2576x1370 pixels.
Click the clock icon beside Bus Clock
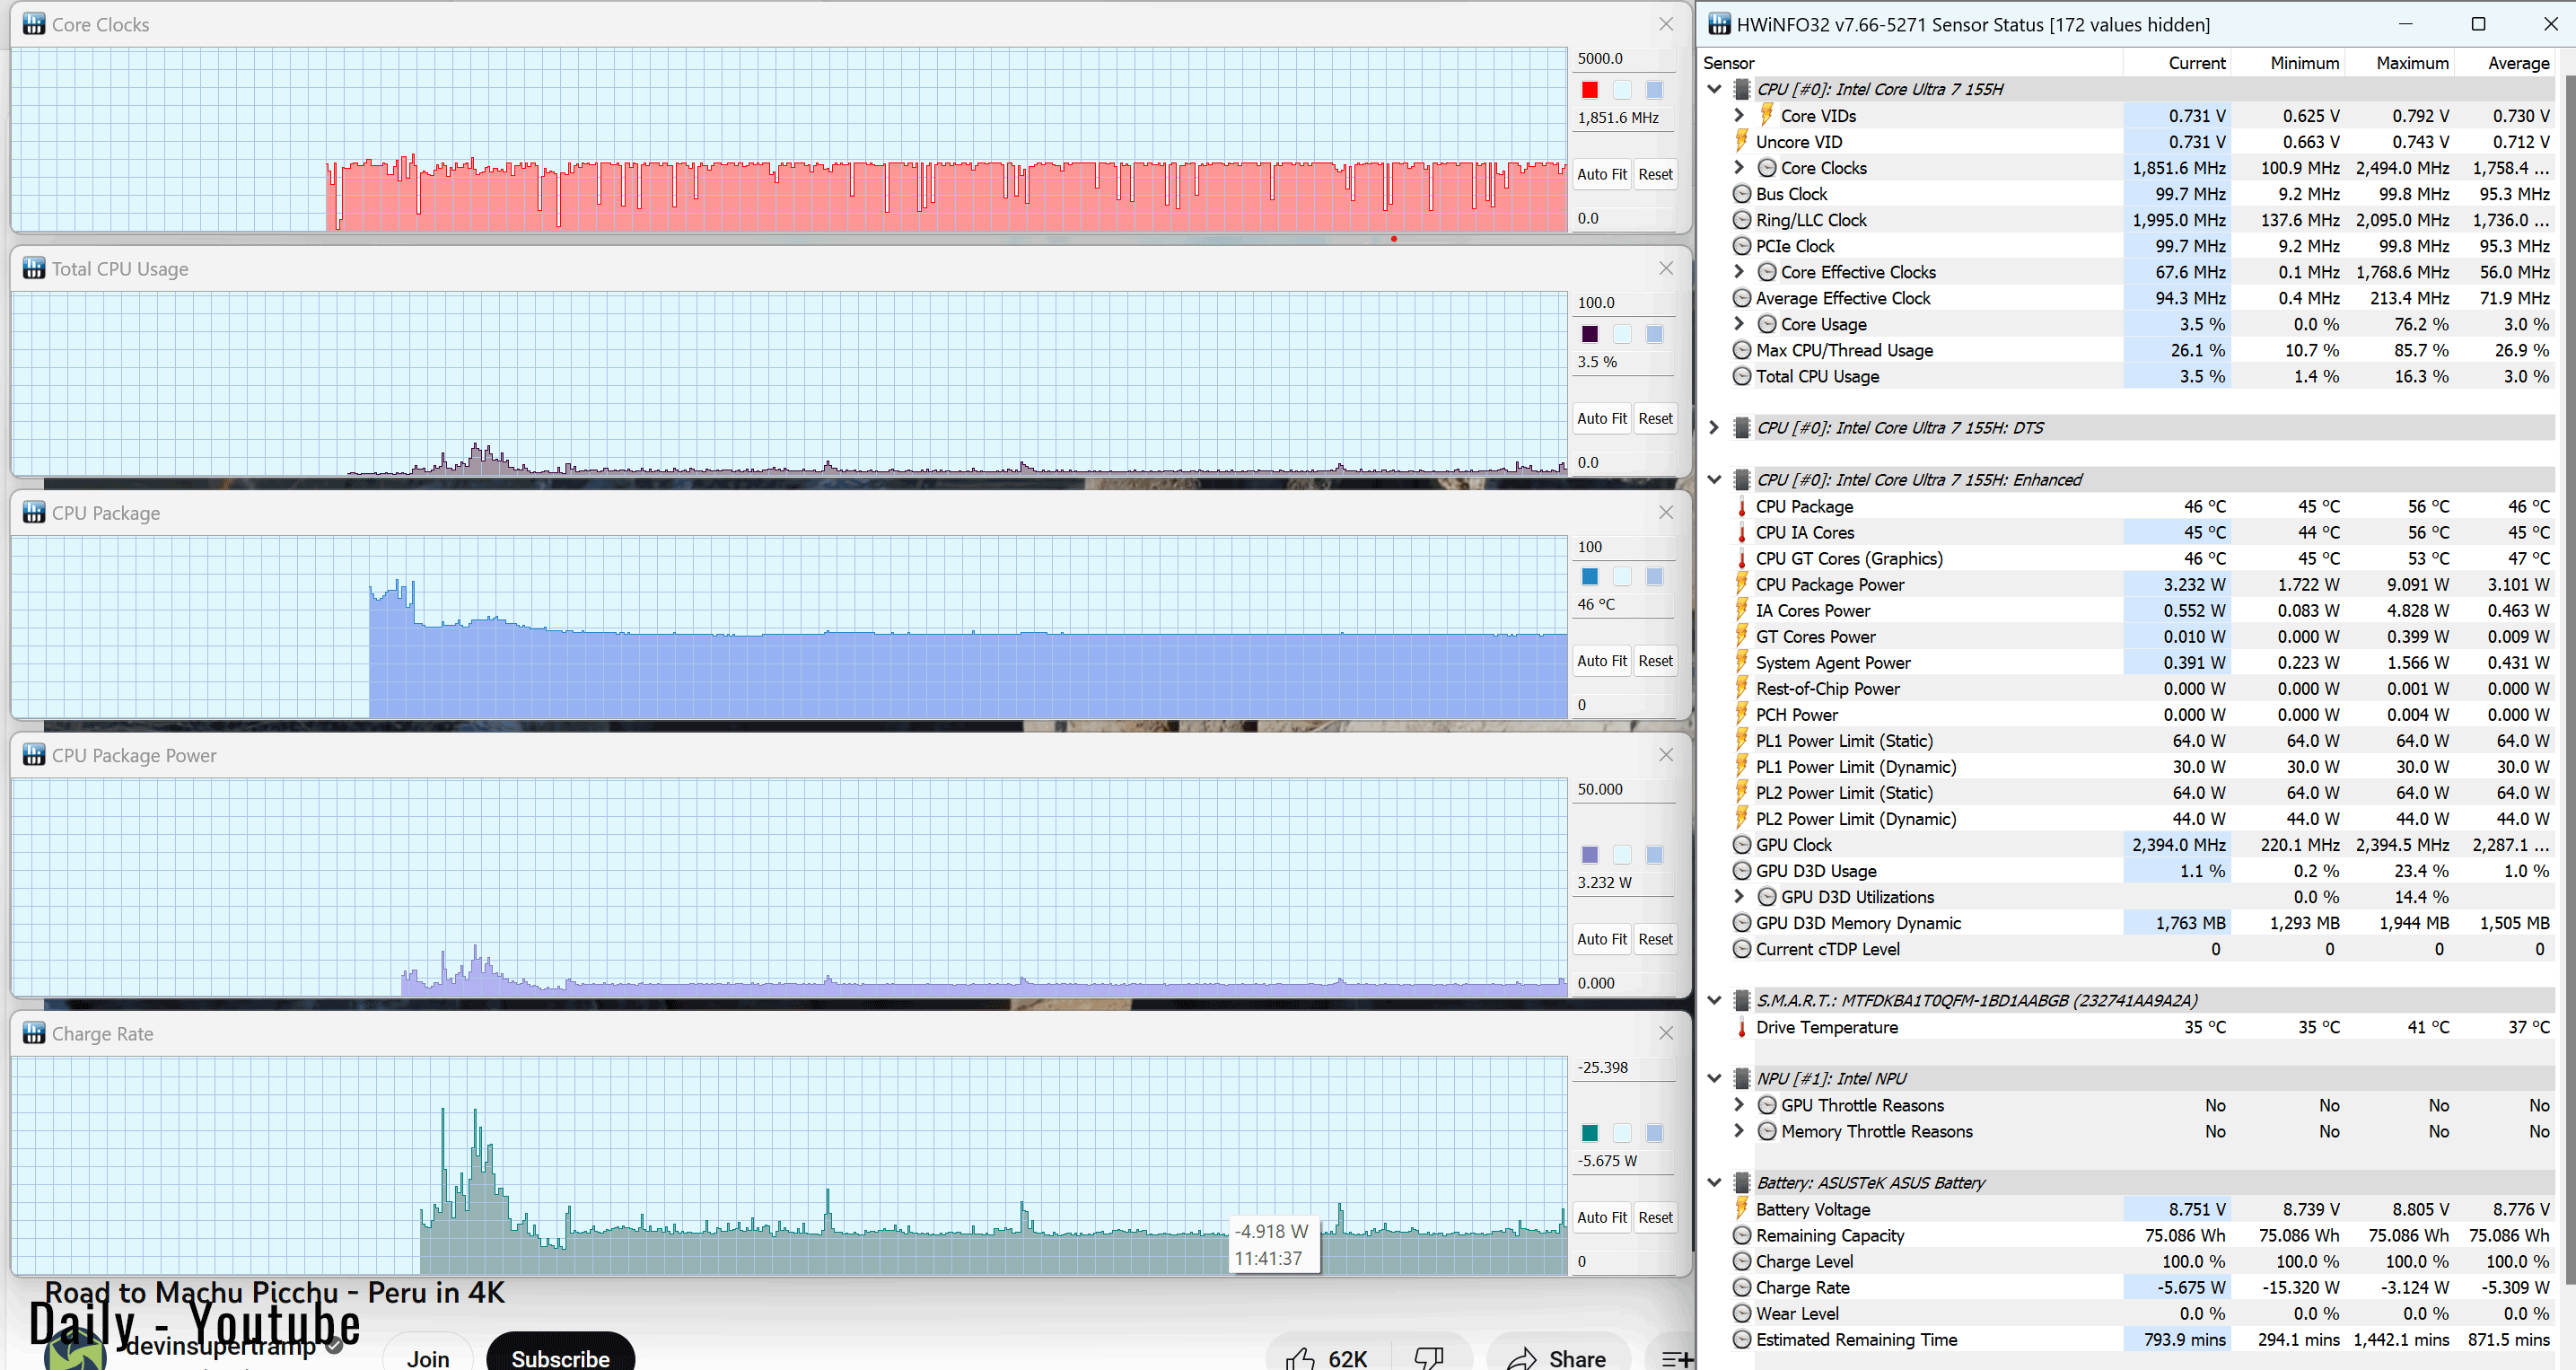[x=1742, y=194]
